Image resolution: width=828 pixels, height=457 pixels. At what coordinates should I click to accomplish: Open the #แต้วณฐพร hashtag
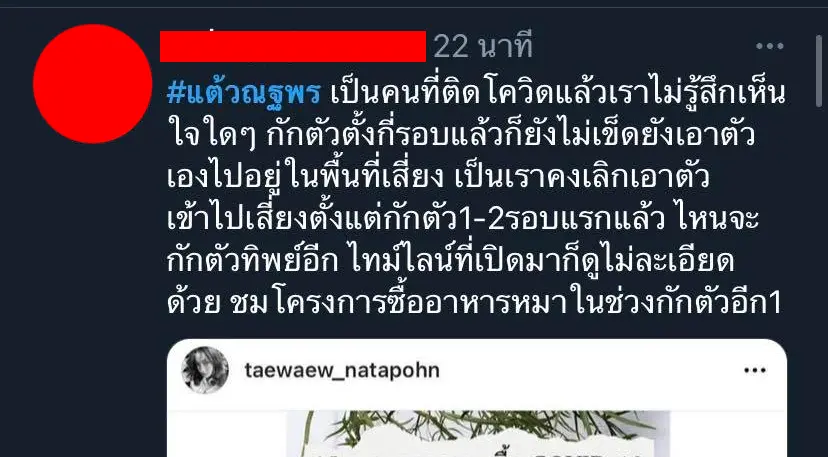tap(243, 94)
